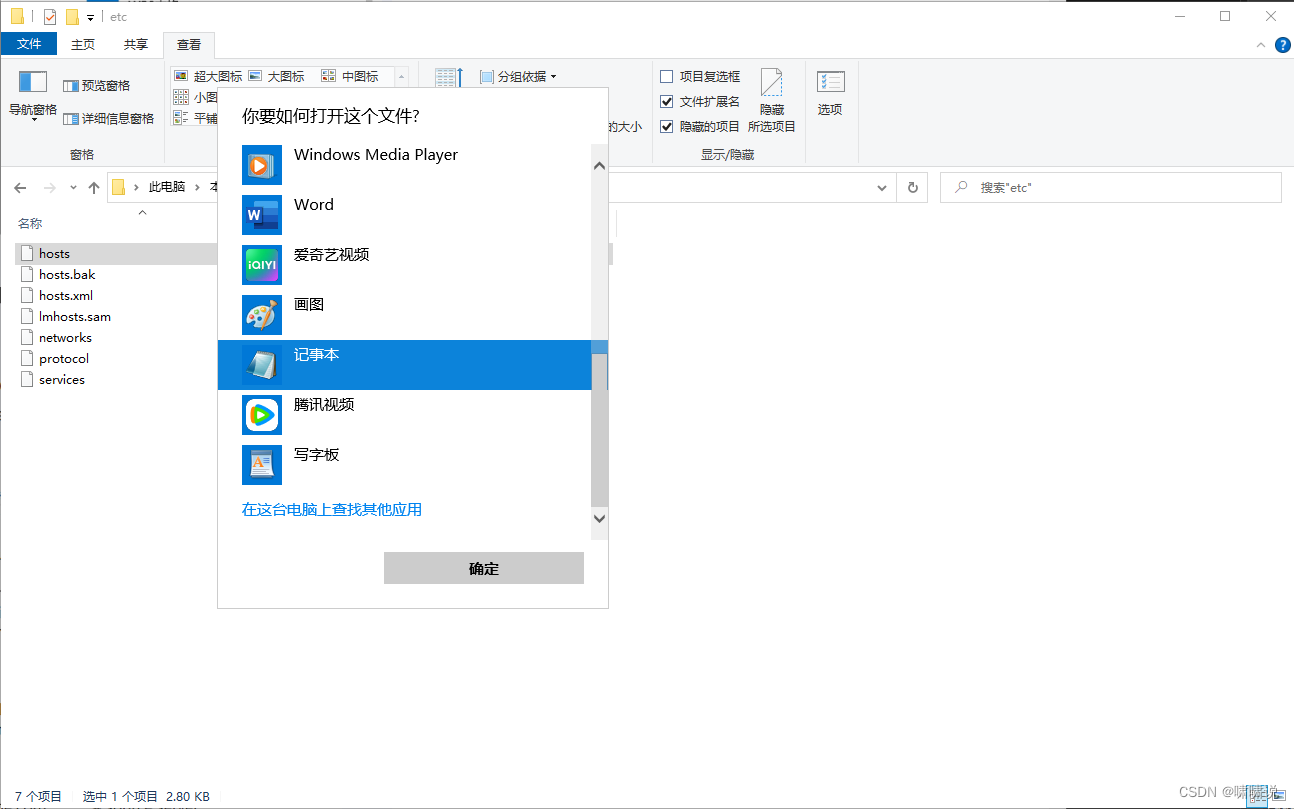Image resolution: width=1294 pixels, height=809 pixels.
Task: Click the Sort by icon in ribbon
Action: [449, 79]
